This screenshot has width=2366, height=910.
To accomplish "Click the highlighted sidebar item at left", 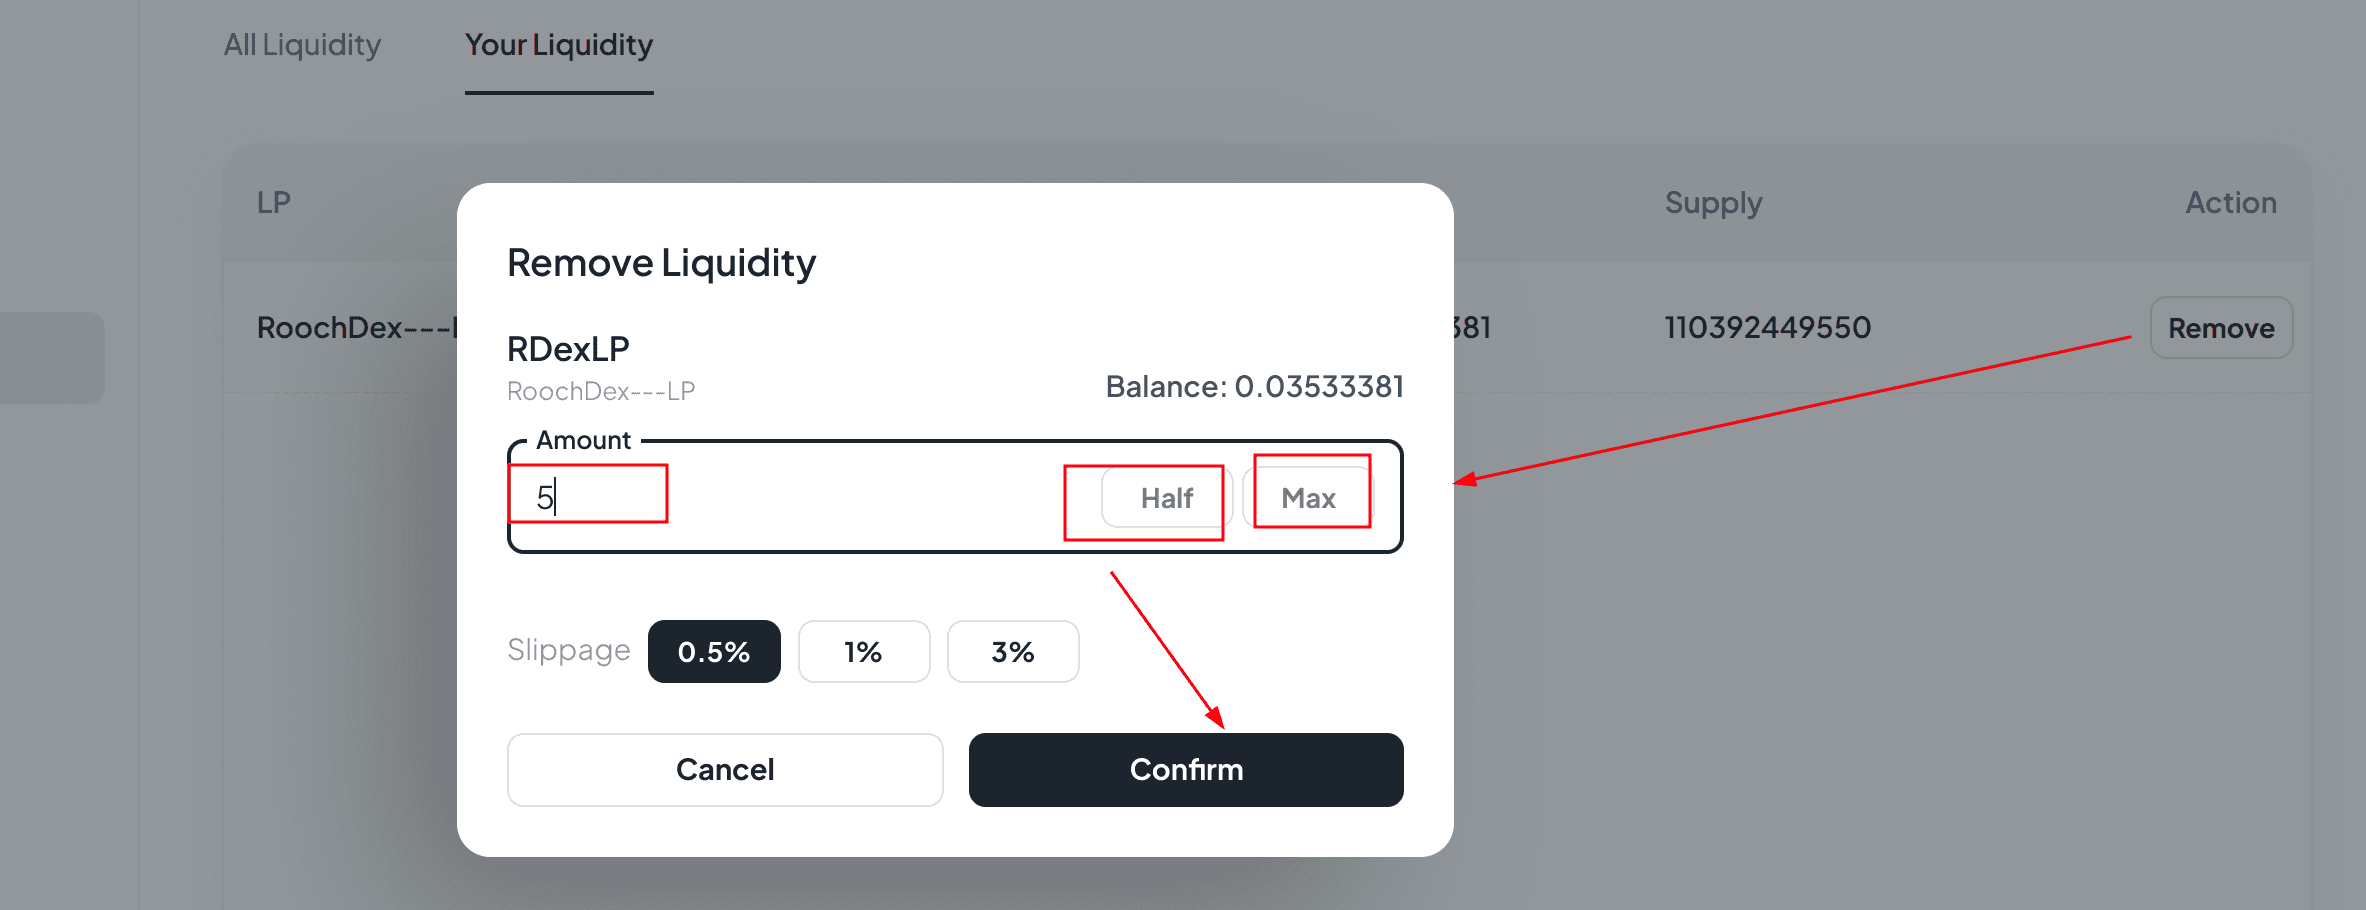I will pos(52,357).
